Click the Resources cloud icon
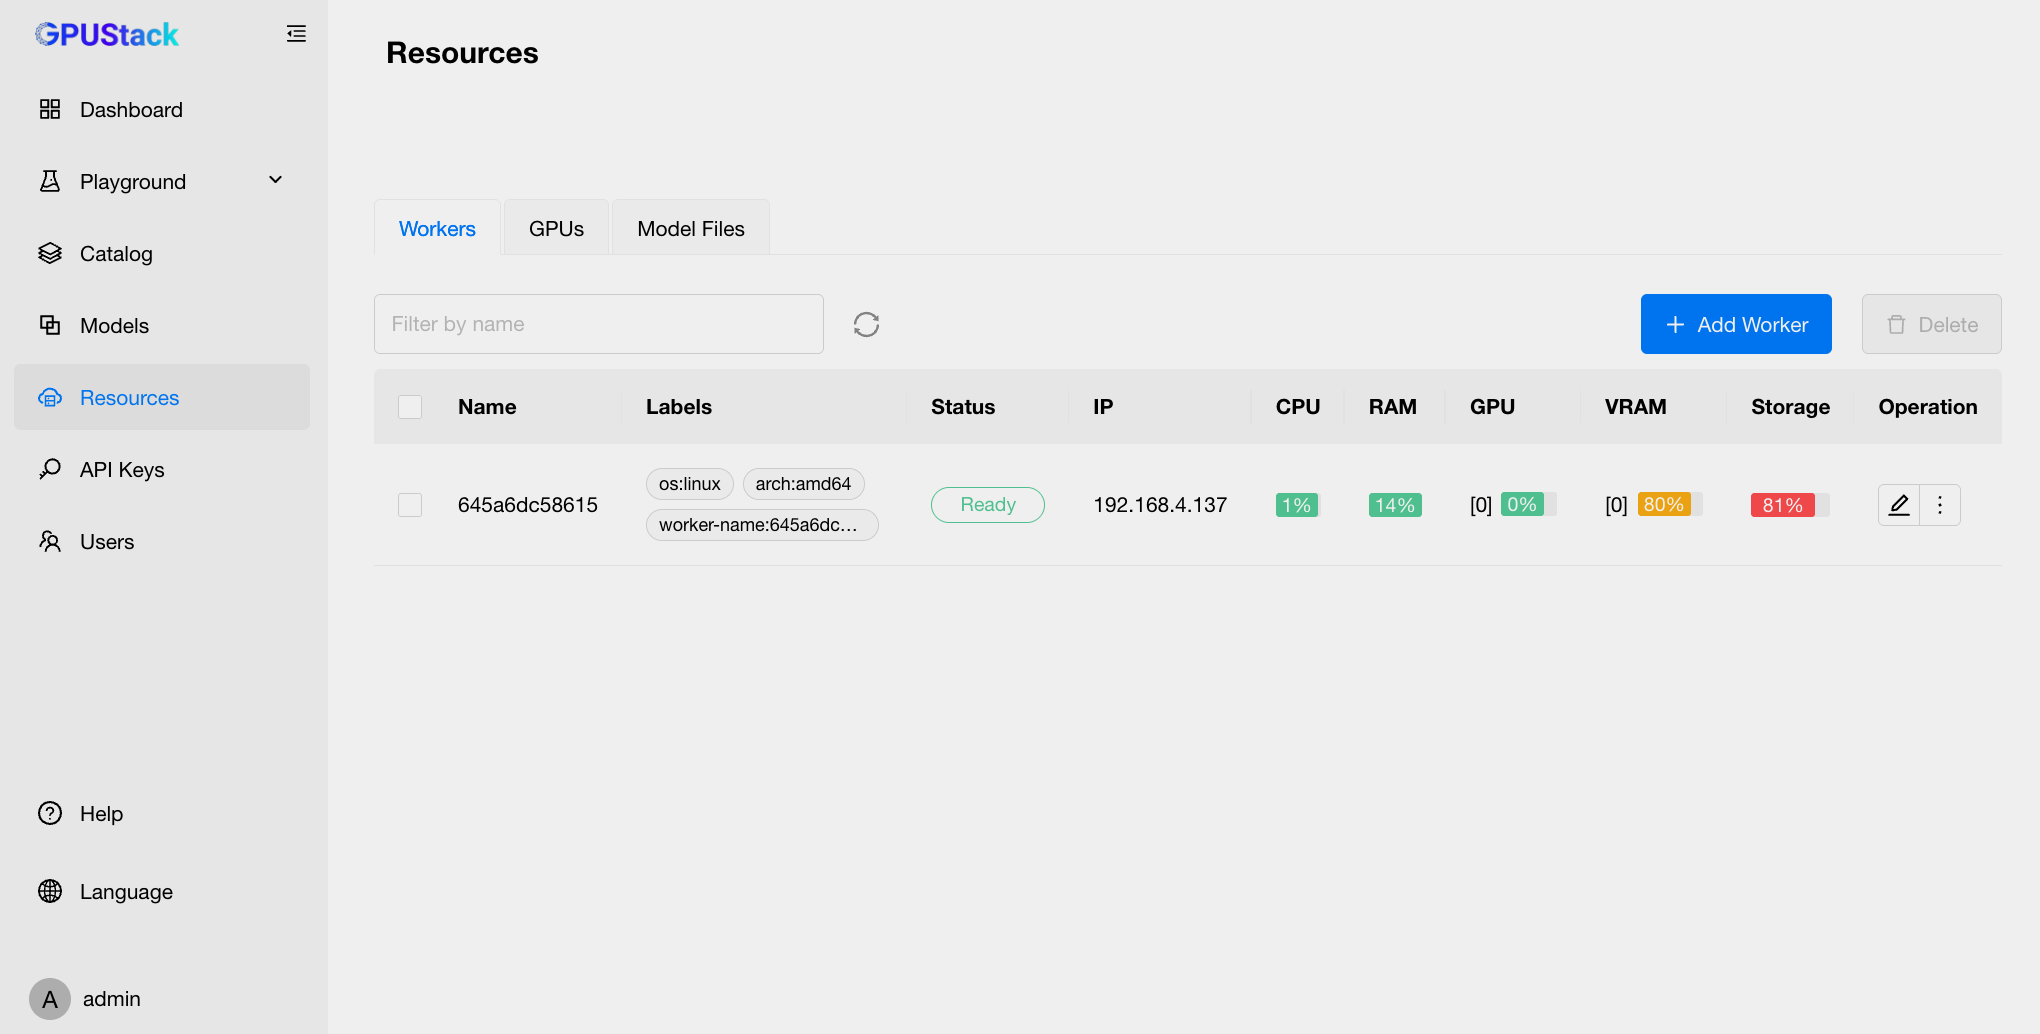2040x1034 pixels. coord(50,397)
